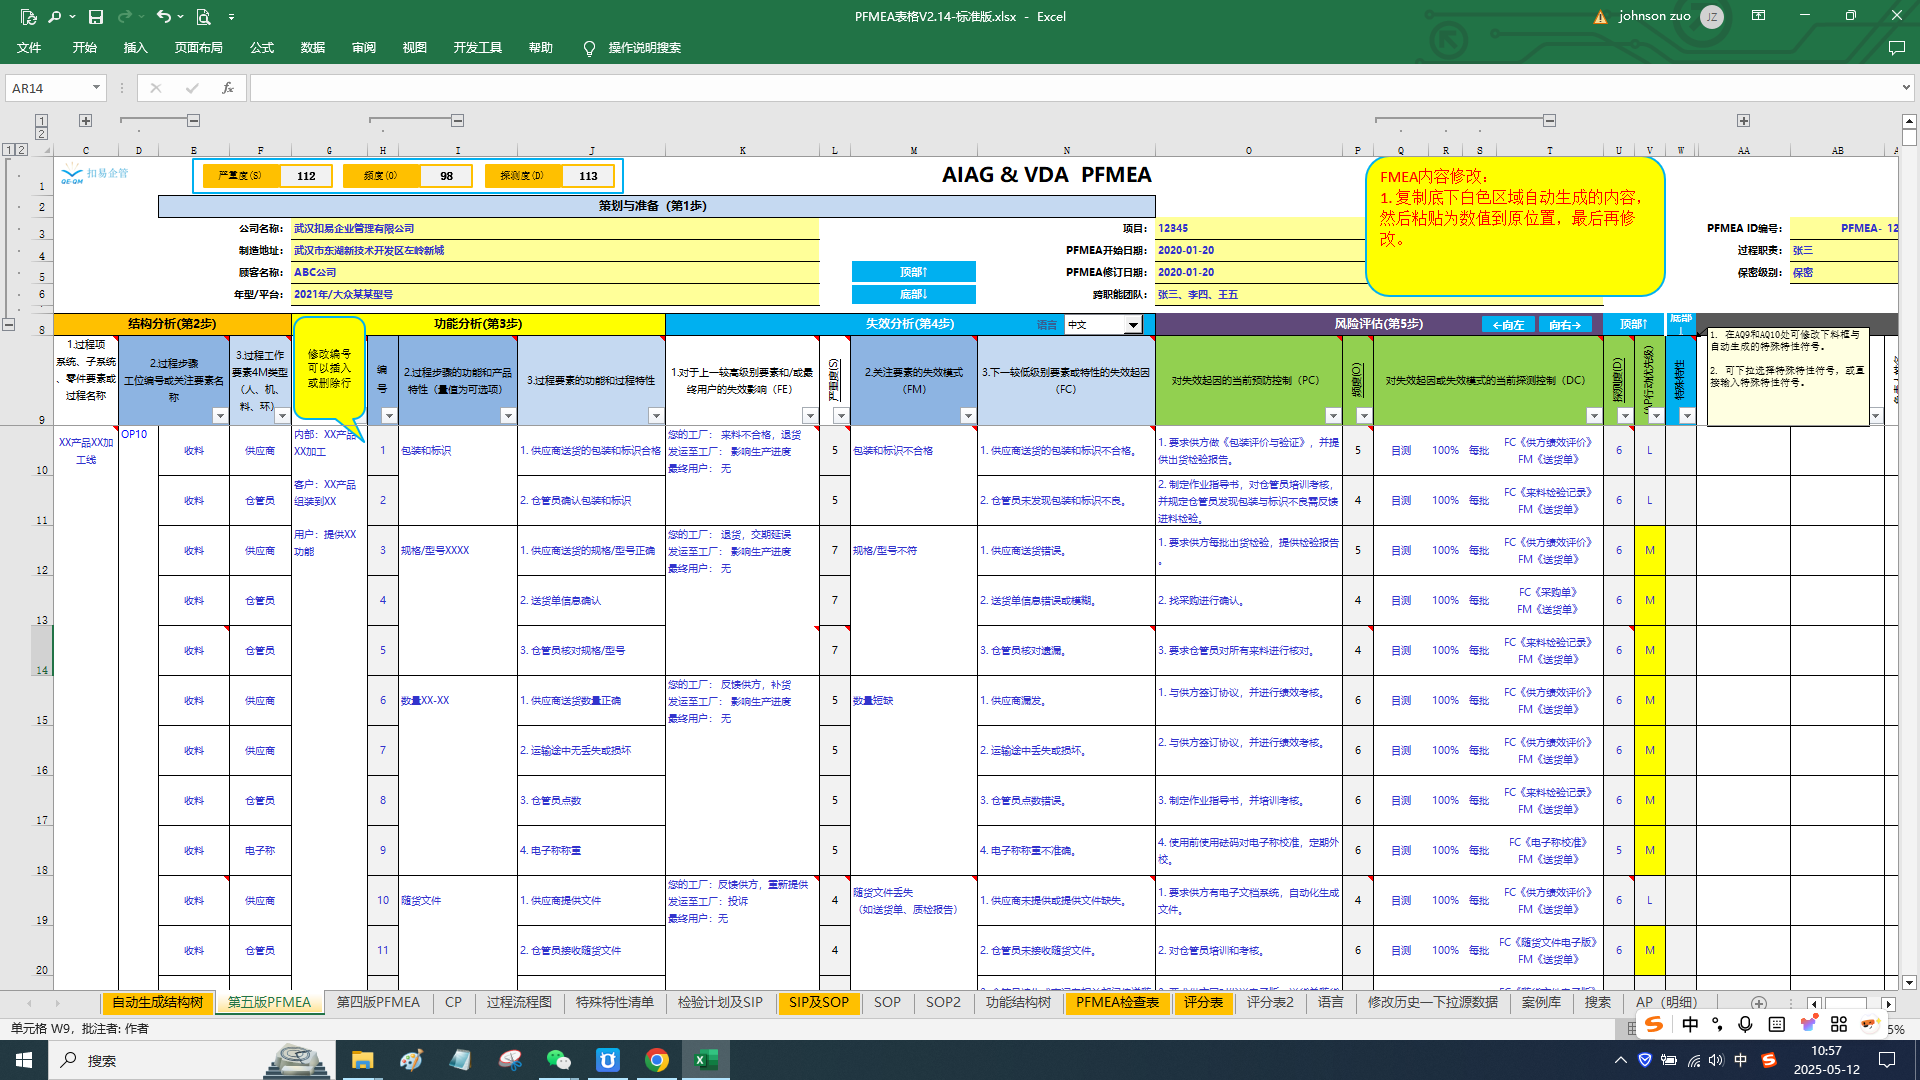This screenshot has height=1080, width=1920.
Task: Expand column group with plus above column AA
Action: (x=1743, y=121)
